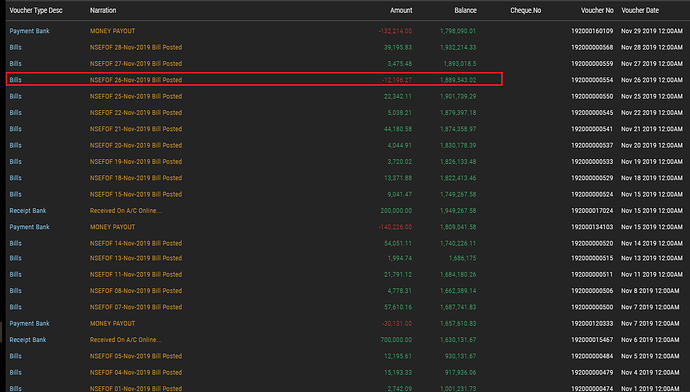
Task: Select the highlighted NSEFOF 26-Nov-2019 bill row
Action: (254, 80)
